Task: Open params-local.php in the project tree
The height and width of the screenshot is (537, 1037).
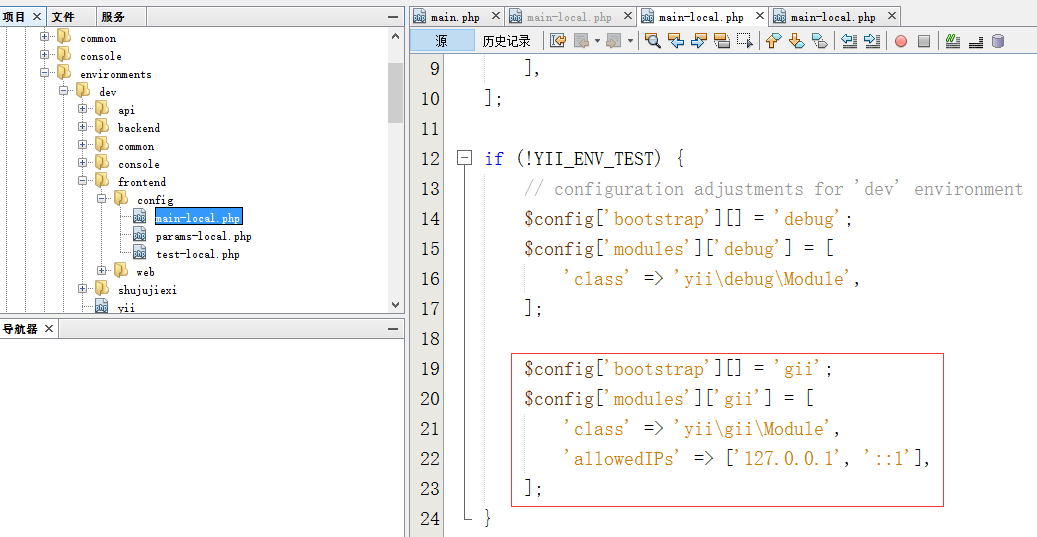Action: 203,236
